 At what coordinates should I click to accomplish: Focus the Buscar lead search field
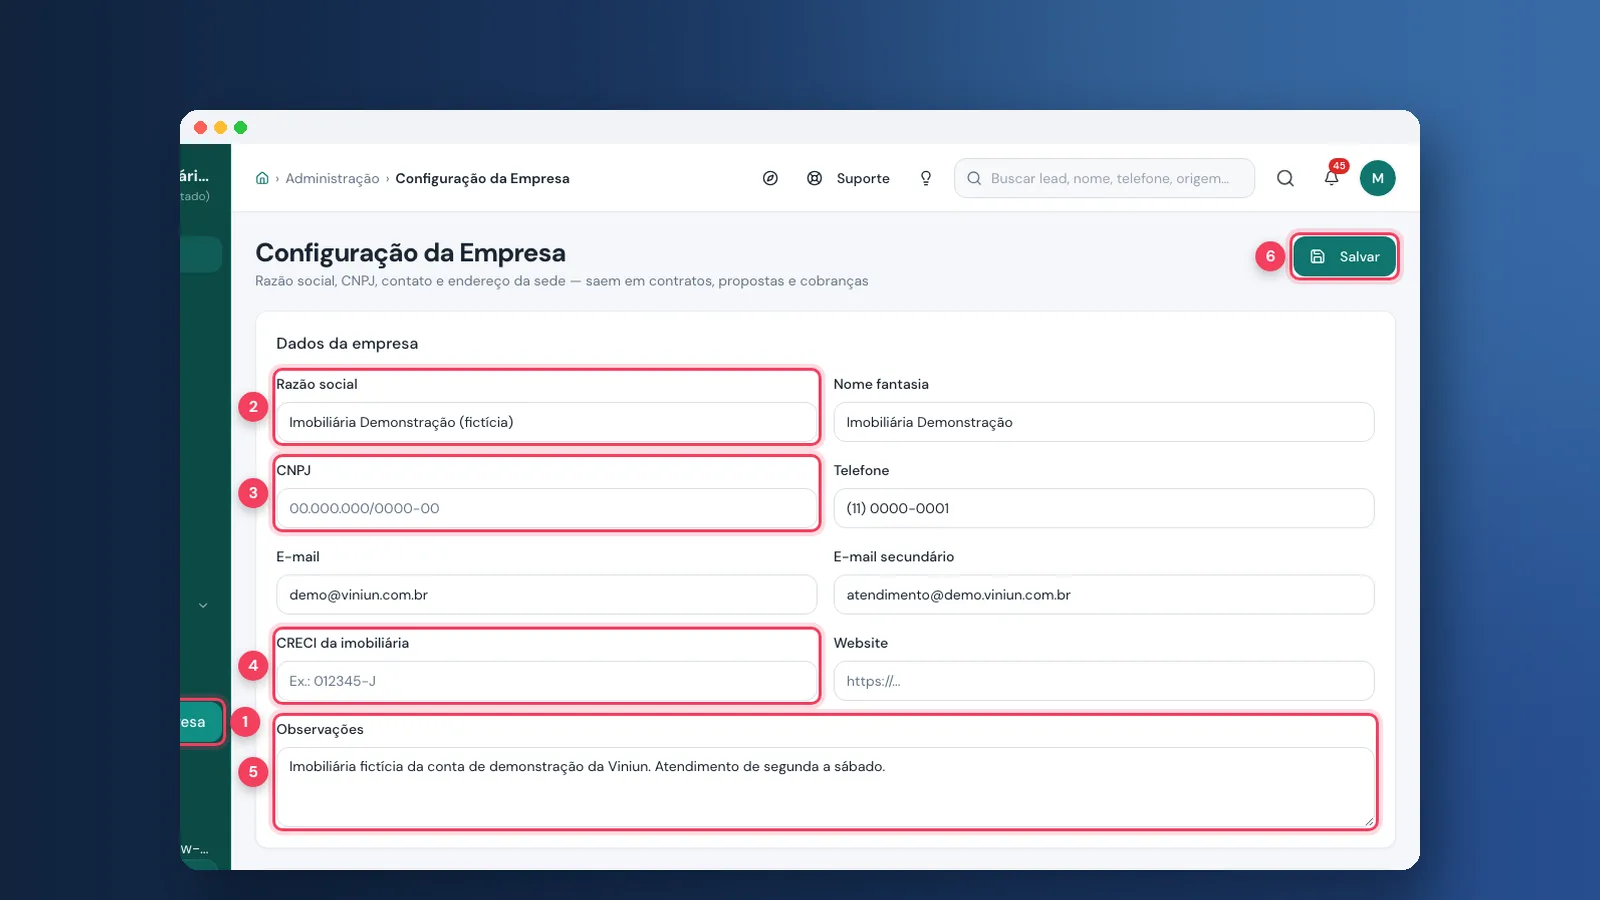click(1104, 178)
